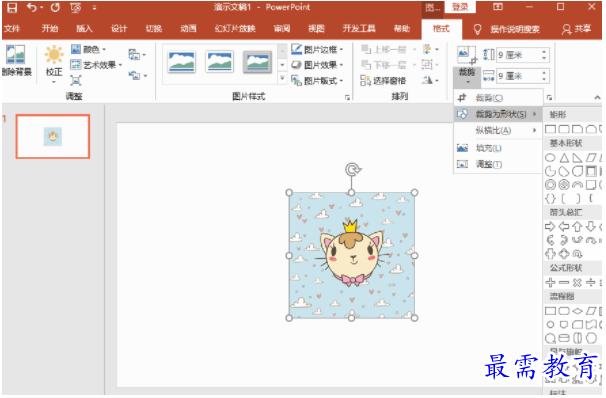Open the 纵横比(A) submenu
This screenshot has width=606, height=398.
click(498, 131)
